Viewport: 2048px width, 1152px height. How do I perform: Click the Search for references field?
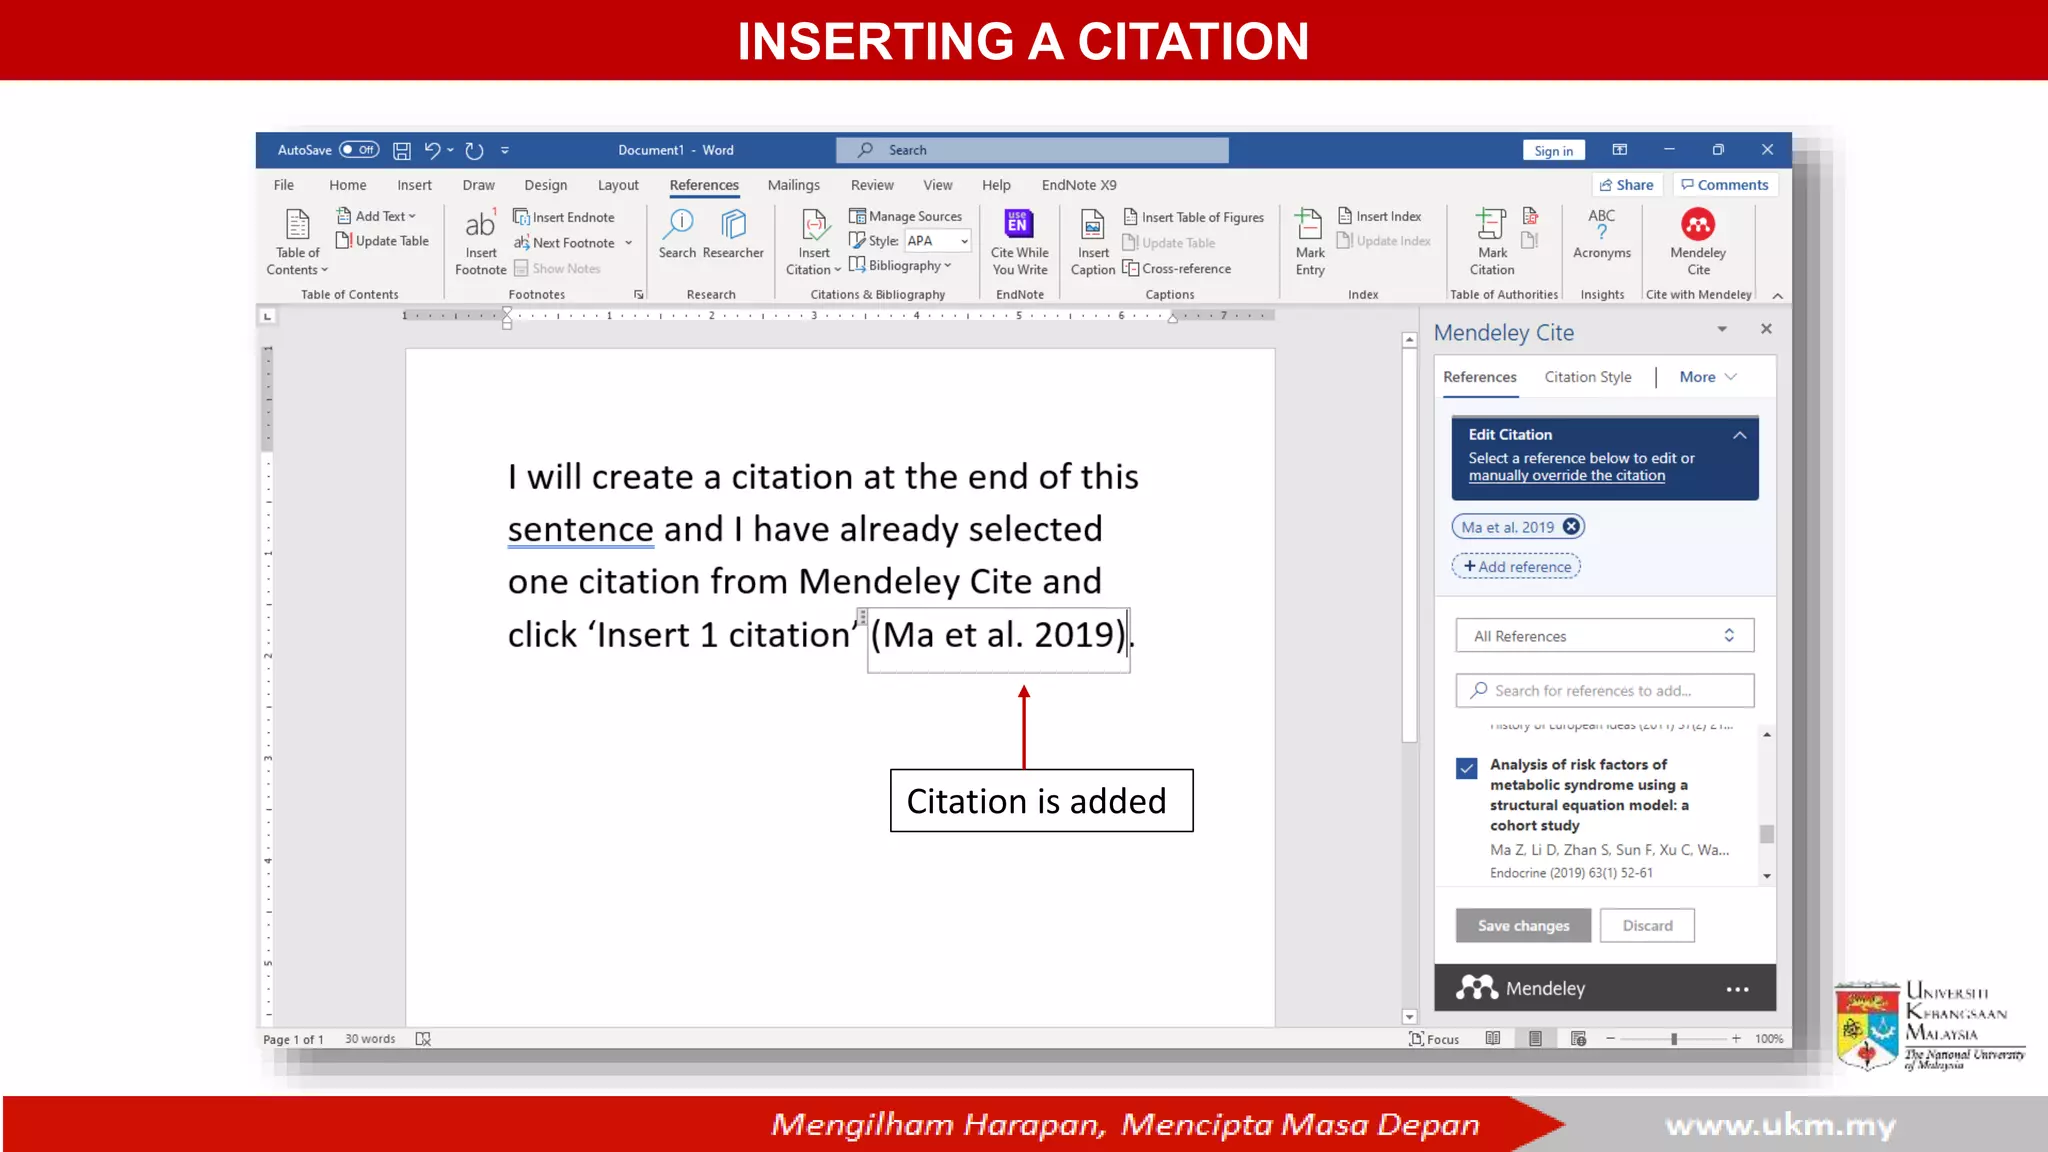point(1604,691)
